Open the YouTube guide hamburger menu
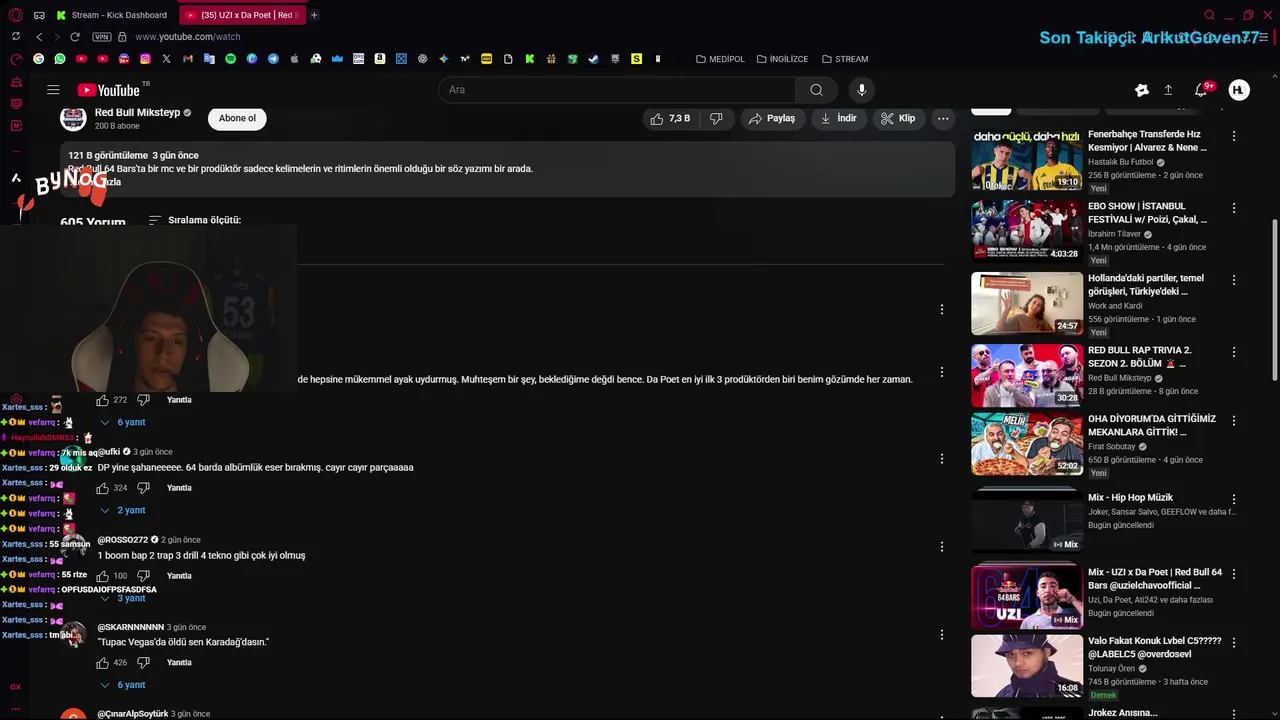1280x720 pixels. (x=53, y=90)
